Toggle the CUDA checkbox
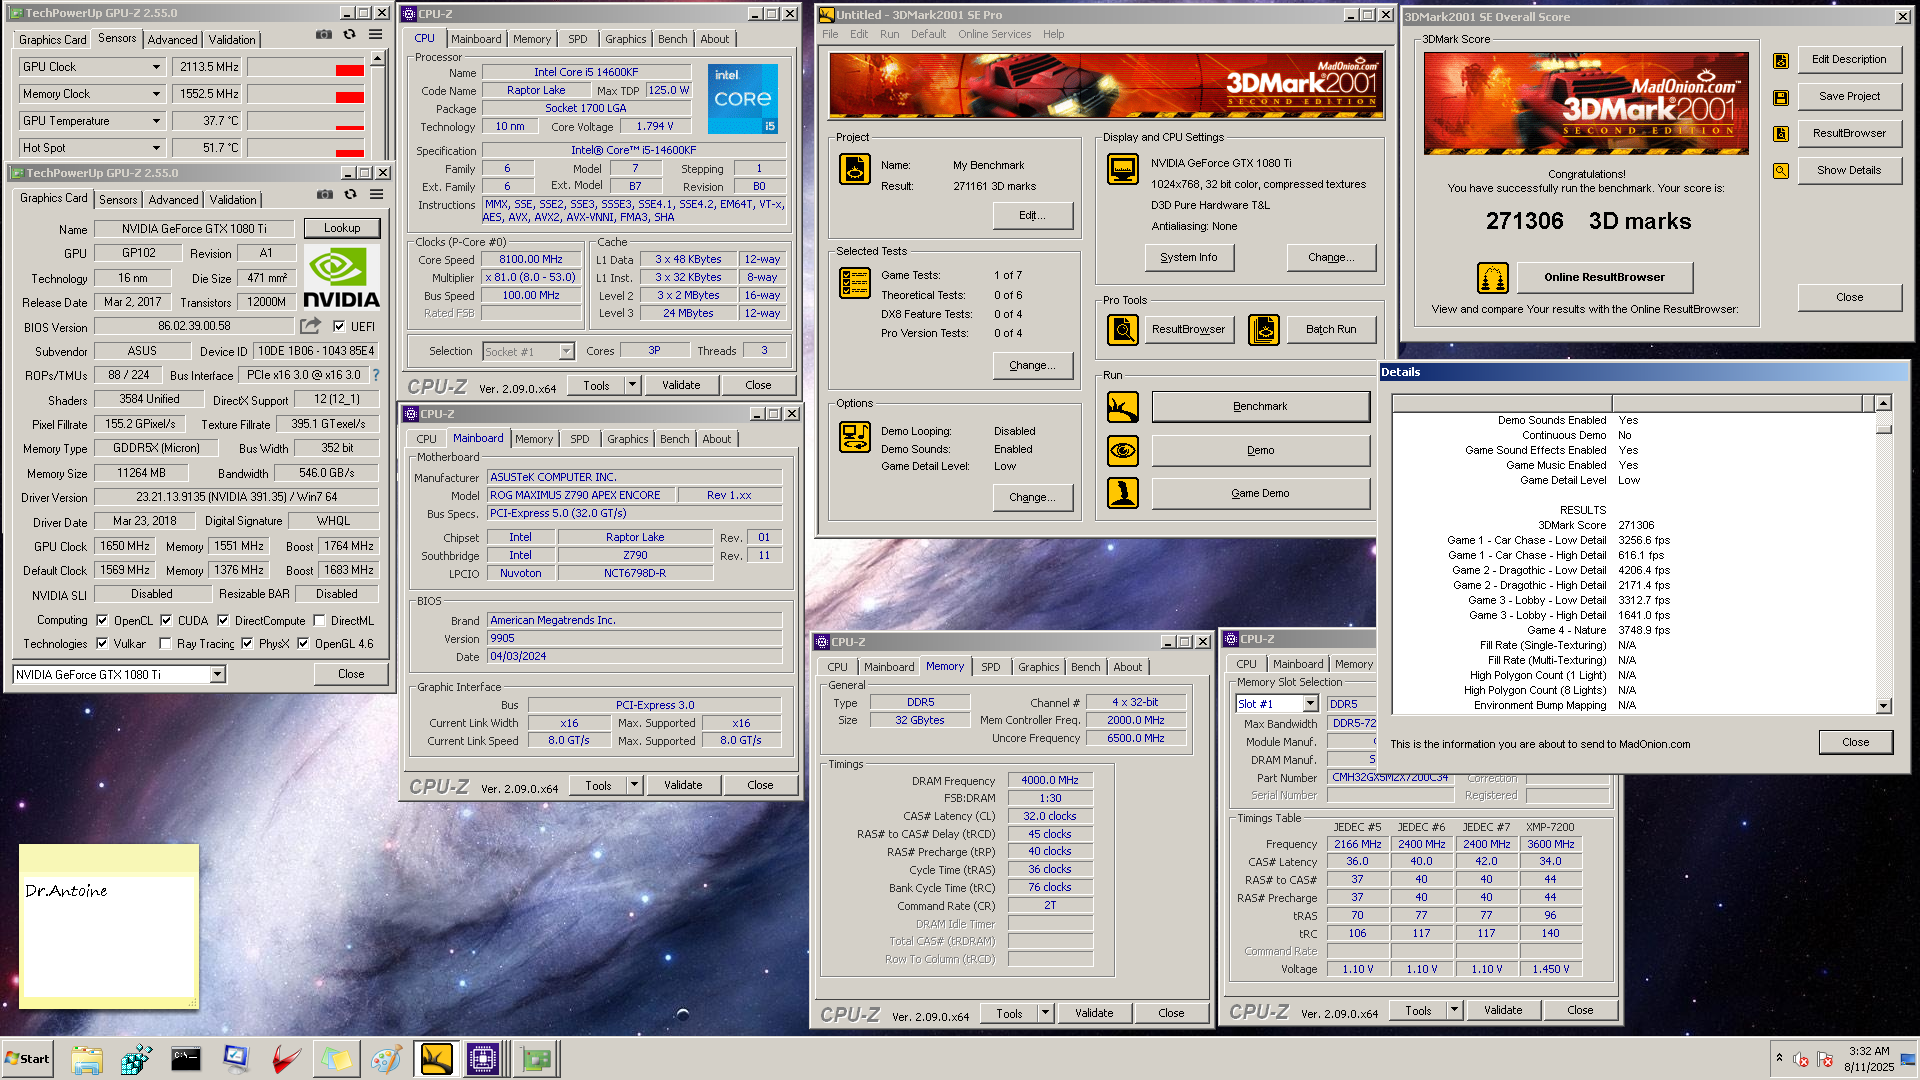Image resolution: width=1920 pixels, height=1080 pixels. 166,620
